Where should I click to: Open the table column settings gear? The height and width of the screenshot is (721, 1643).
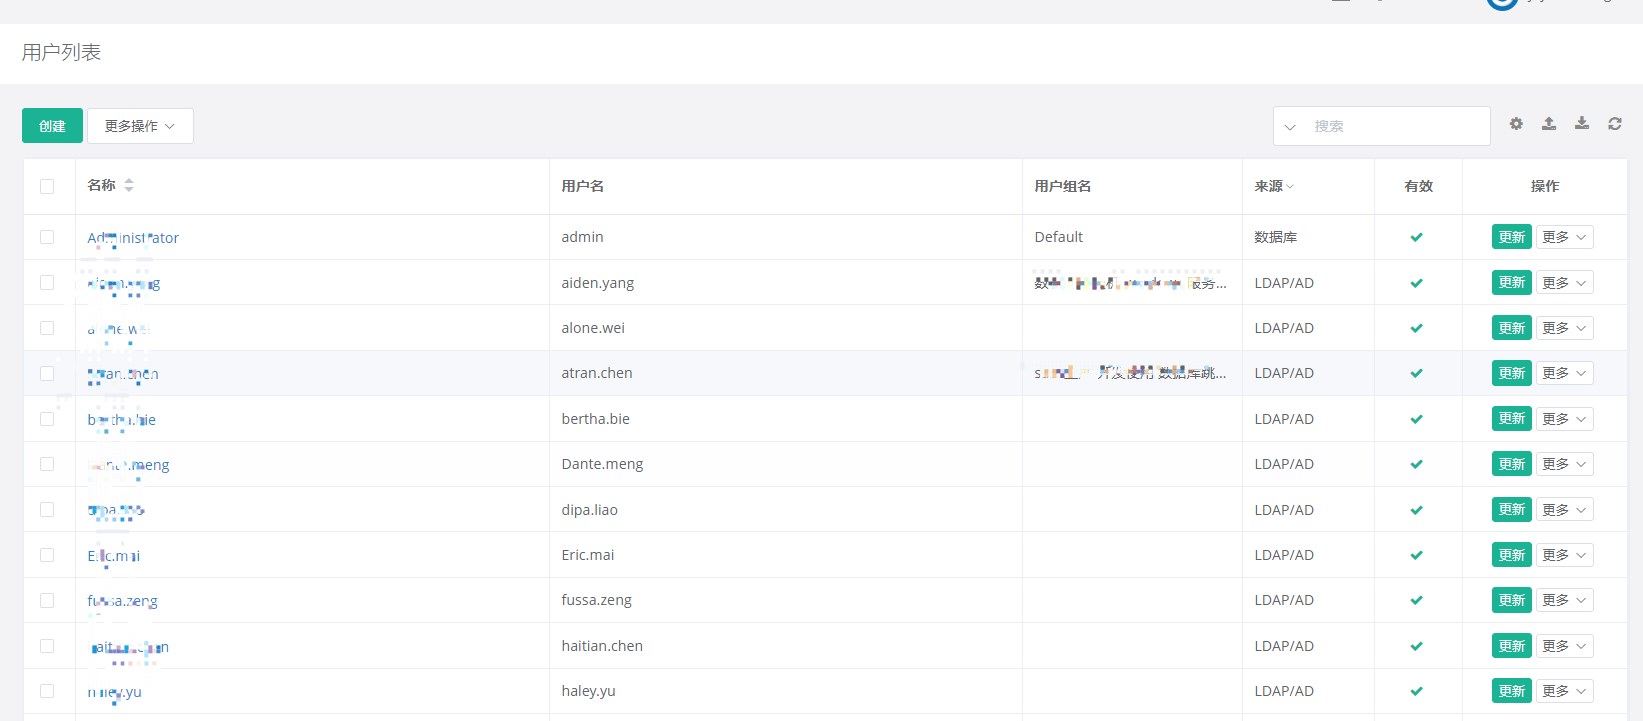1516,124
